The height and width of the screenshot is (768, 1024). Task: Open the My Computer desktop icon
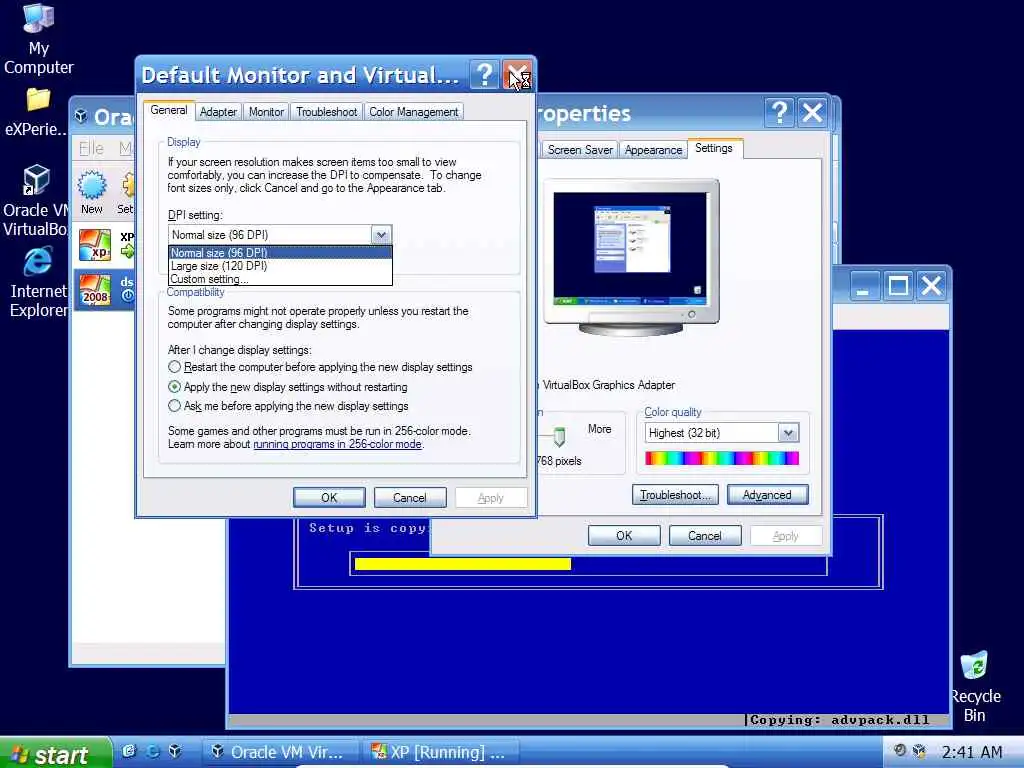[x=38, y=39]
